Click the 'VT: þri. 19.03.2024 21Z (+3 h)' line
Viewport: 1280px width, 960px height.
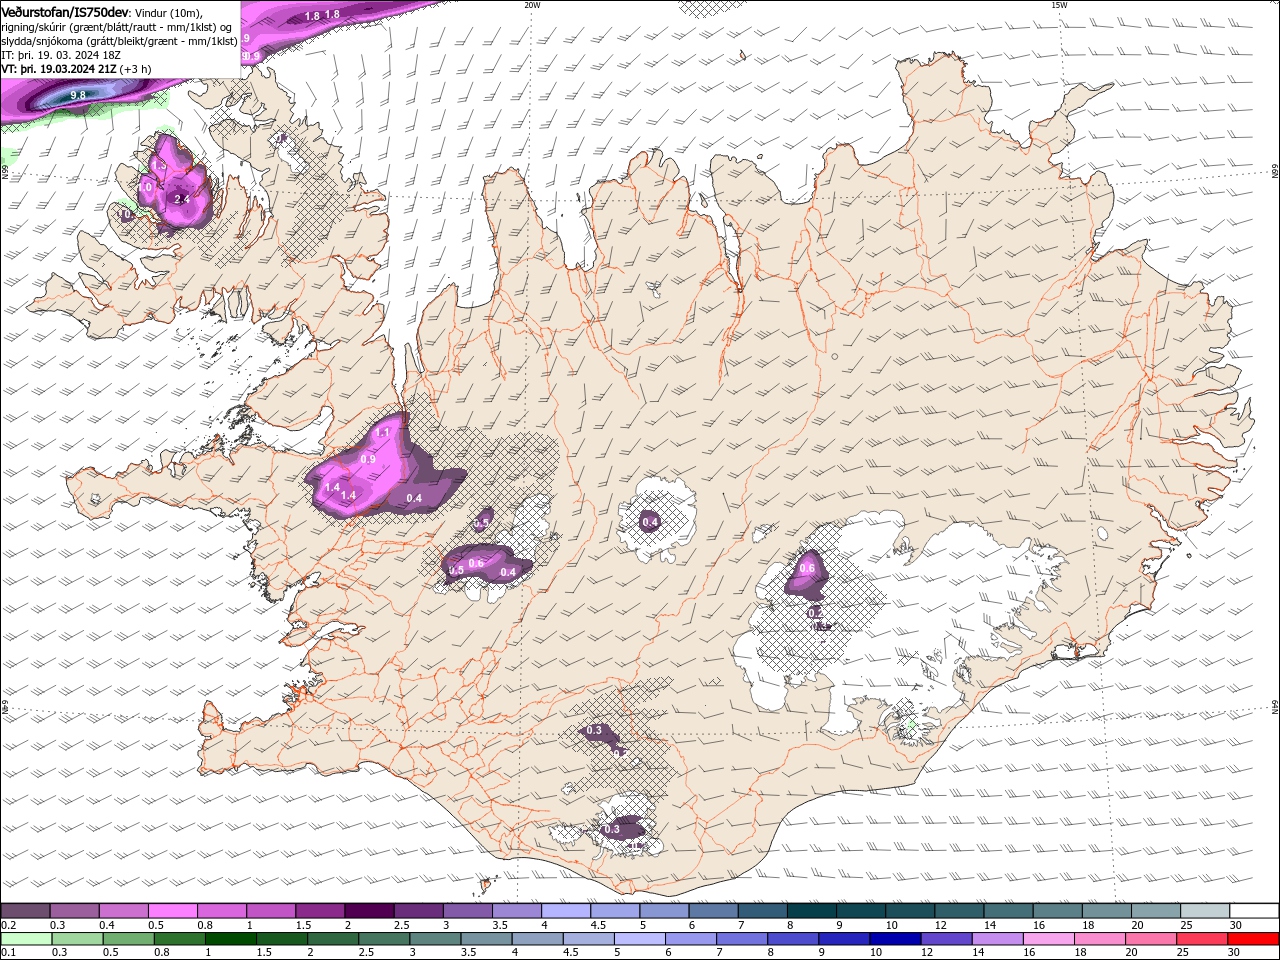pyautogui.click(x=77, y=69)
